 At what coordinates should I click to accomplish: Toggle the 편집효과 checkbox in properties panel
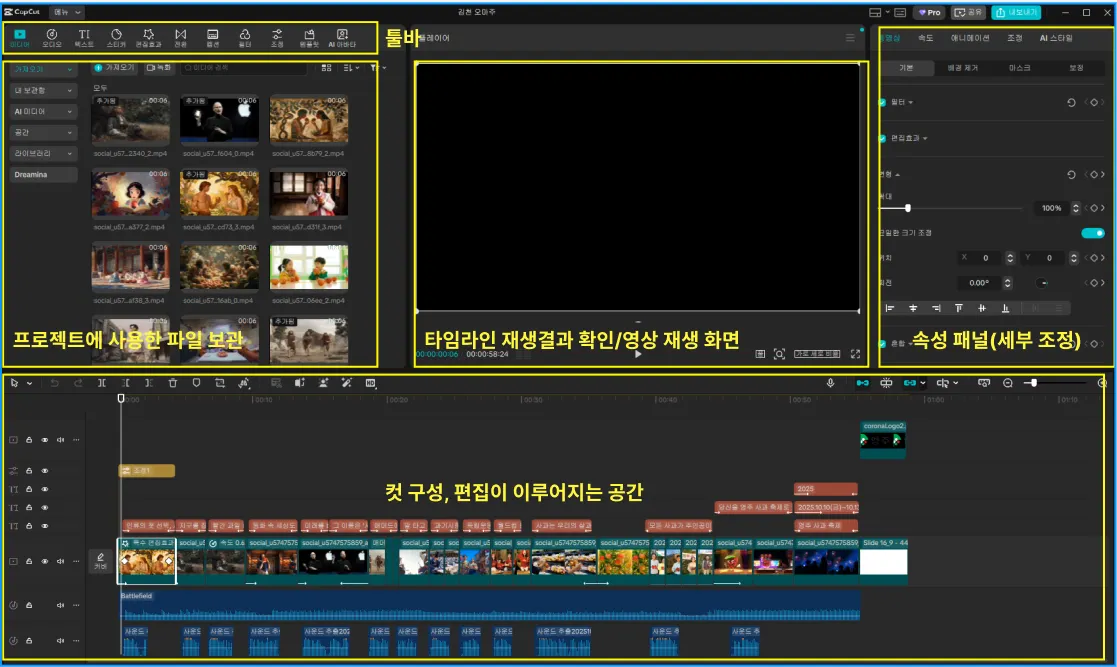point(882,138)
